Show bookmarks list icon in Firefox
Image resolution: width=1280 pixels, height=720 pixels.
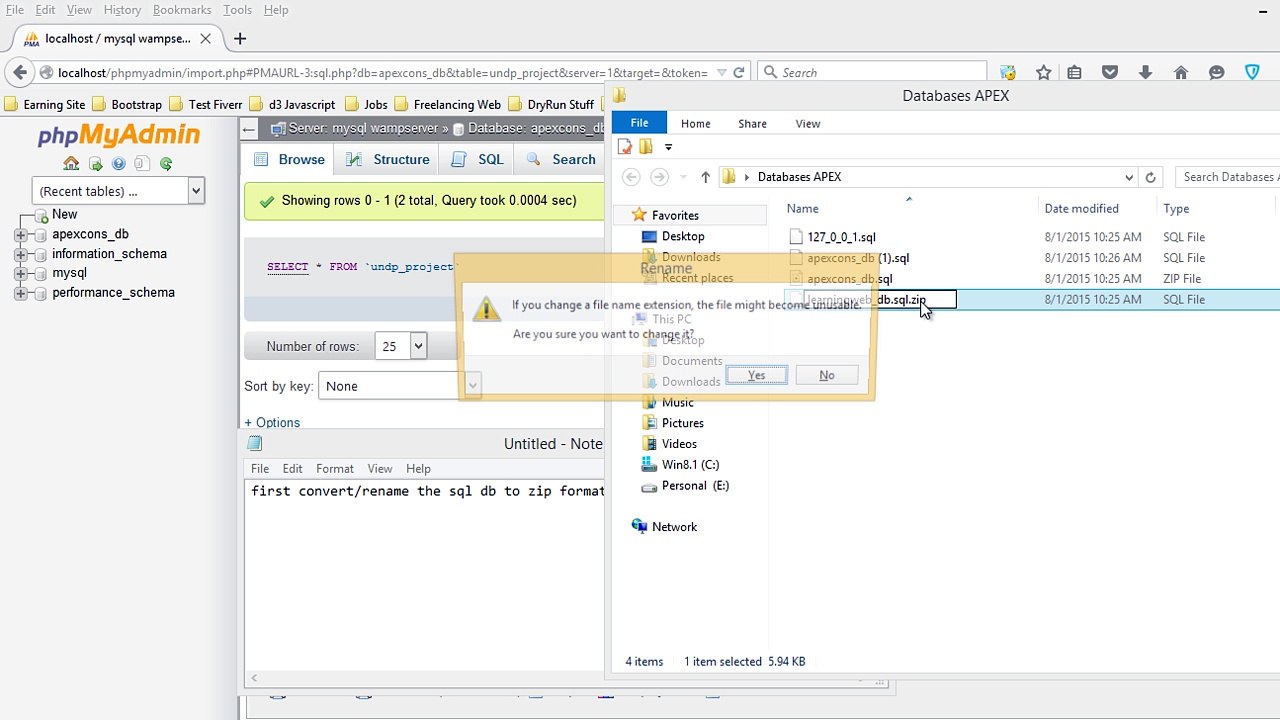(1074, 72)
